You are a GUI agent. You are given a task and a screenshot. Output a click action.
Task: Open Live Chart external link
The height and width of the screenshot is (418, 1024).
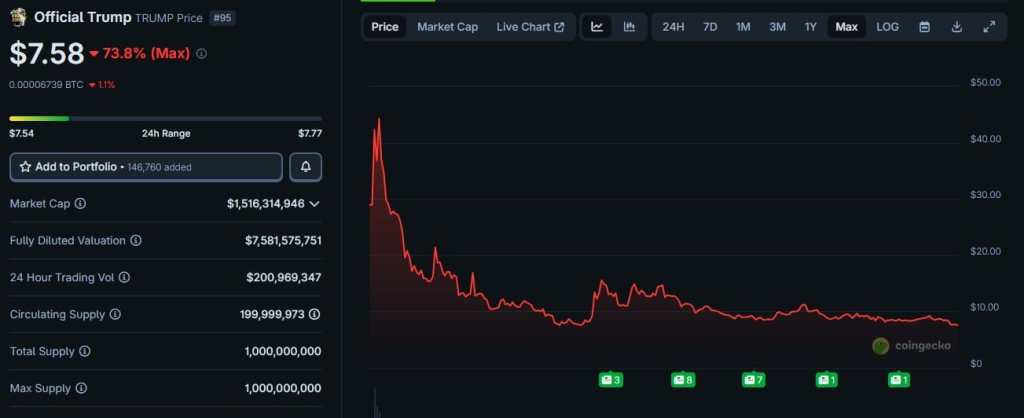pos(530,27)
